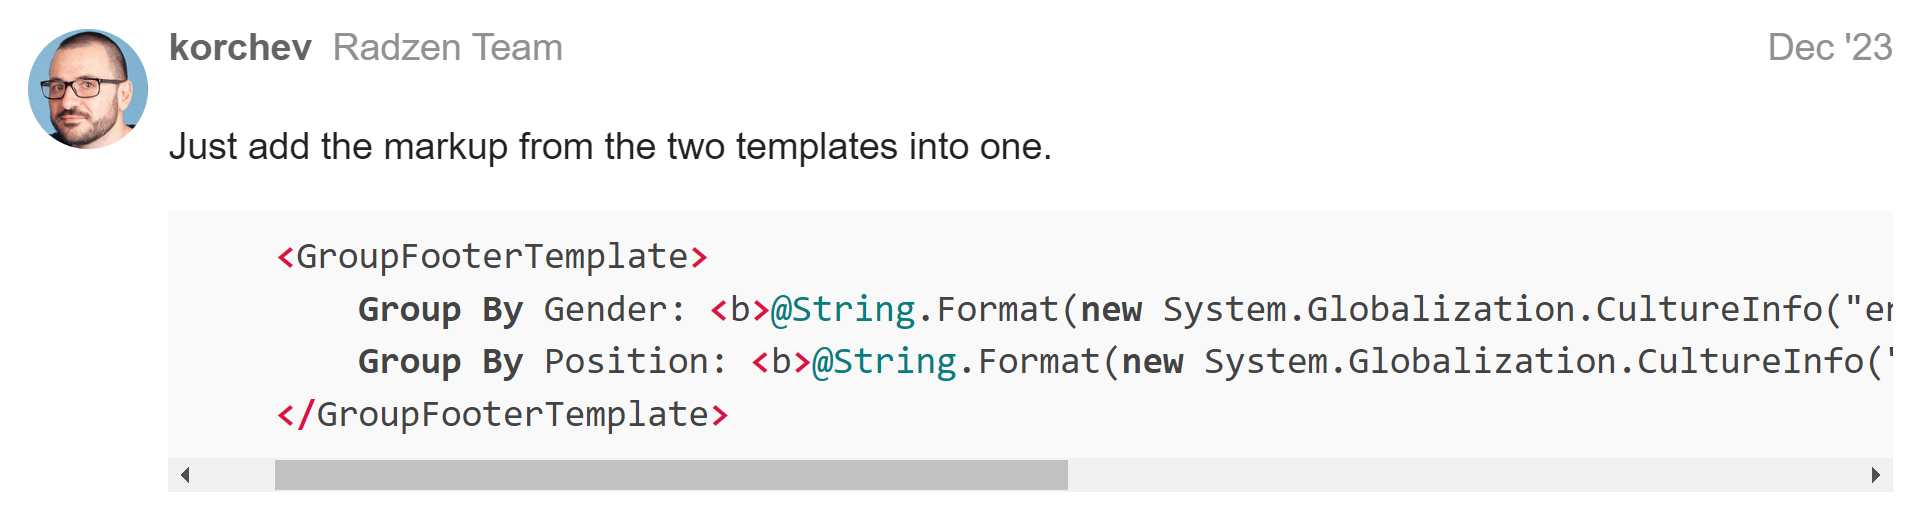Screen dimensions: 1917x509
Task: Click the 'Group By Position:' code line
Action: tap(1125, 361)
